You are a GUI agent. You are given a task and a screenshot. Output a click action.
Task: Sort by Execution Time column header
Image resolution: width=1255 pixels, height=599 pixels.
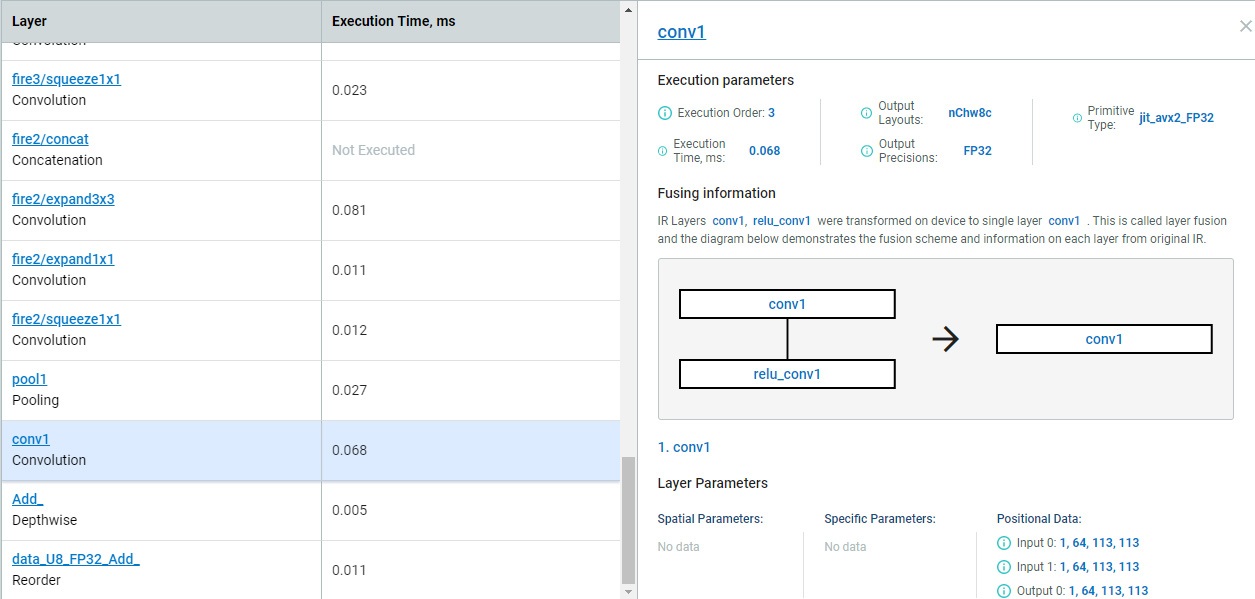[393, 21]
